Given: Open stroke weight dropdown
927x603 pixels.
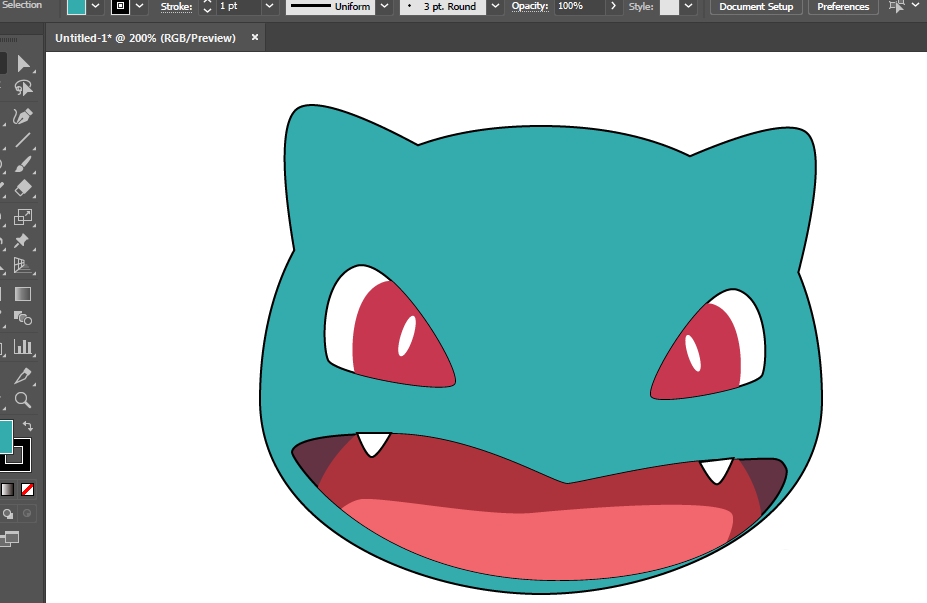Looking at the screenshot, I should [269, 7].
